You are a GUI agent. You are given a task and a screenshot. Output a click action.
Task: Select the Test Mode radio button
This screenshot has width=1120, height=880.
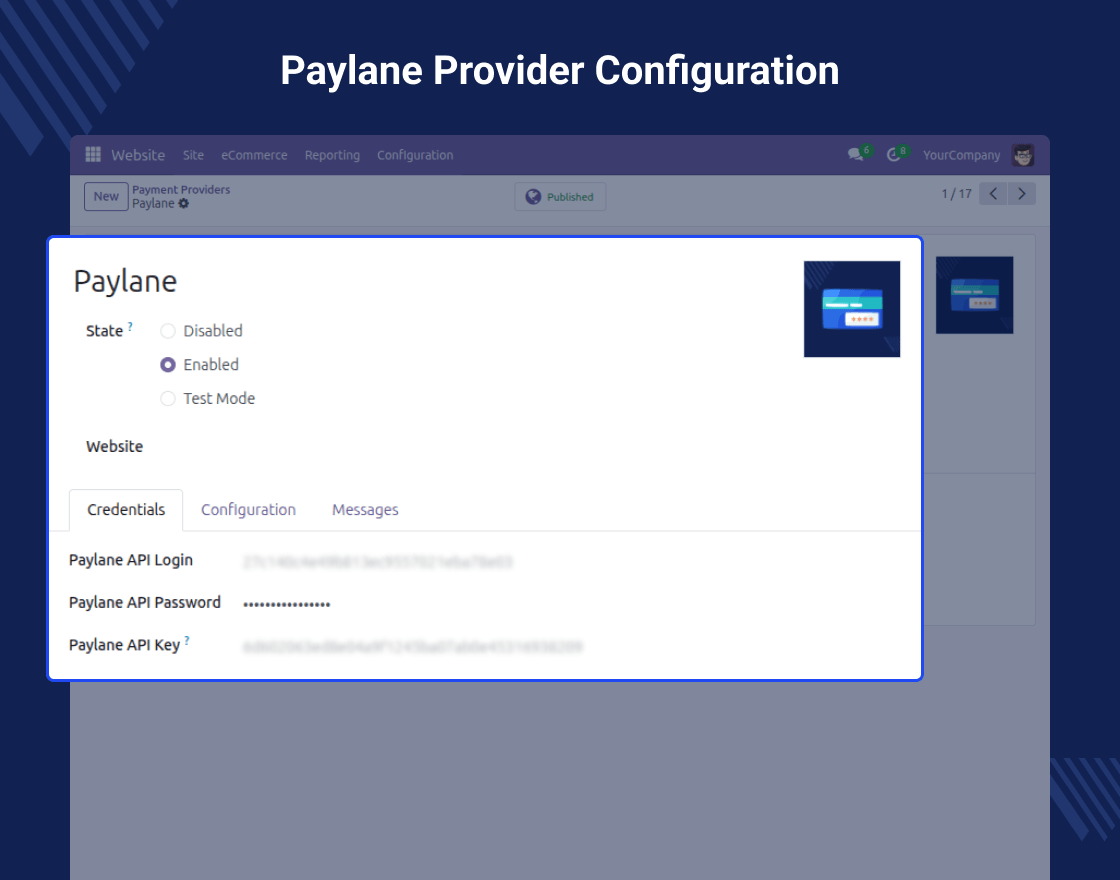[168, 399]
